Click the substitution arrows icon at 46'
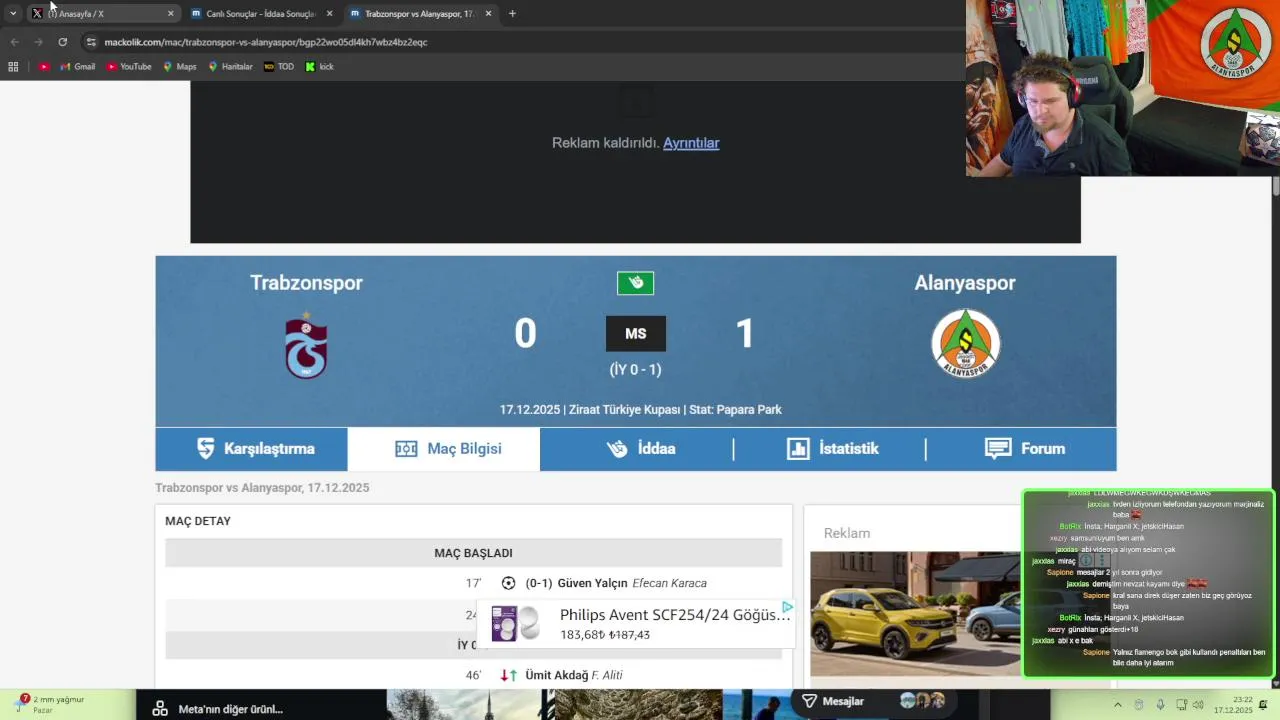1280x720 pixels. tap(508, 675)
